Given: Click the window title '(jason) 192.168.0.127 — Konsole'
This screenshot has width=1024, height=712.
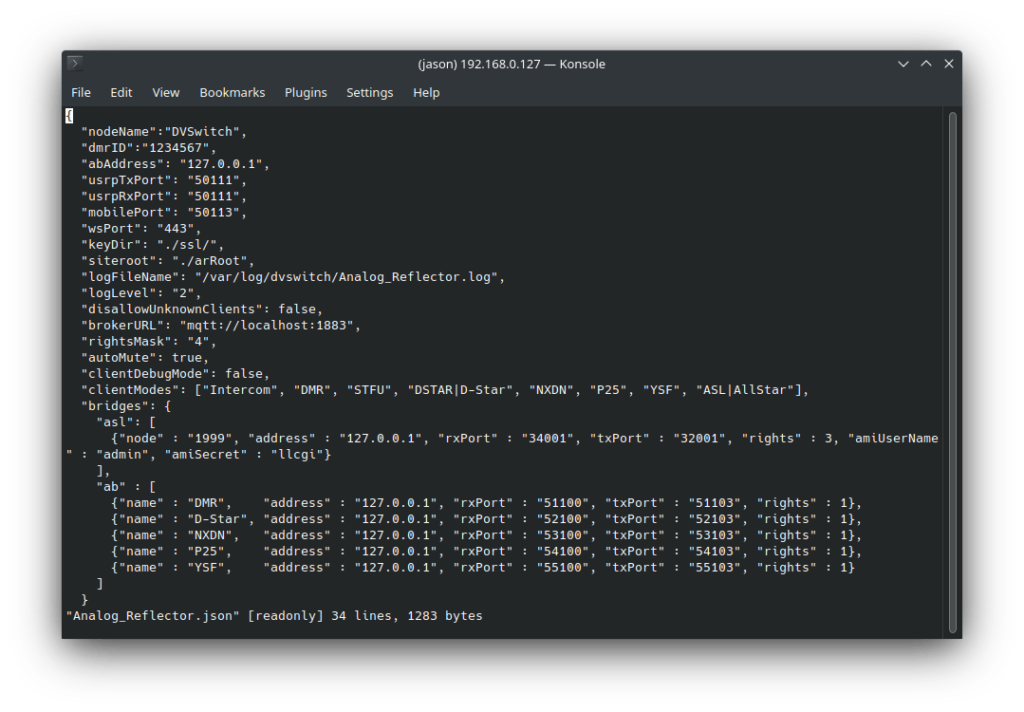Looking at the screenshot, I should coord(511,64).
